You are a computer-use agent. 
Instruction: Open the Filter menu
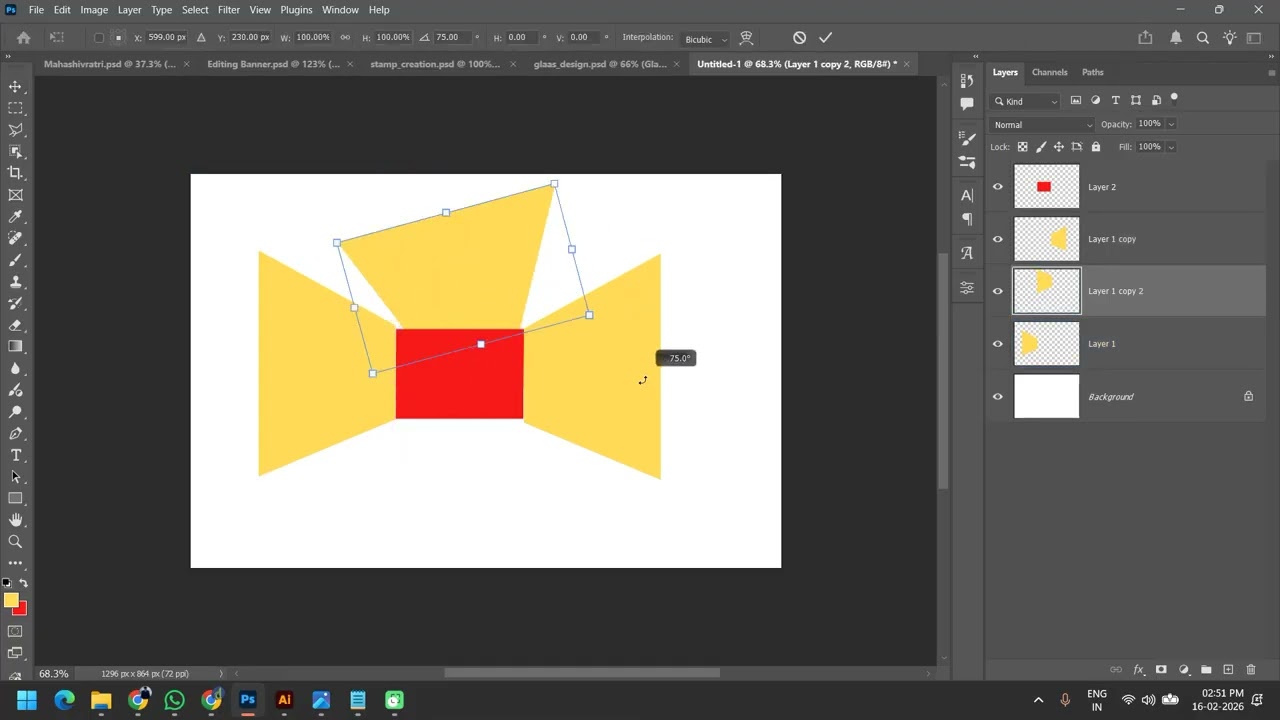pyautogui.click(x=229, y=10)
